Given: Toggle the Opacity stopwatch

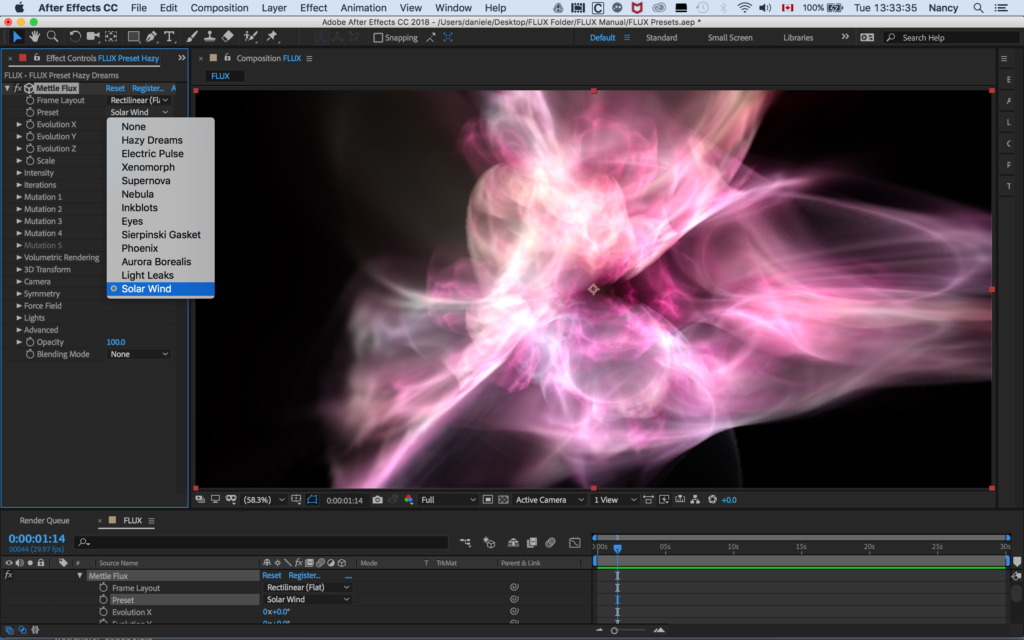Looking at the screenshot, I should click(30, 342).
